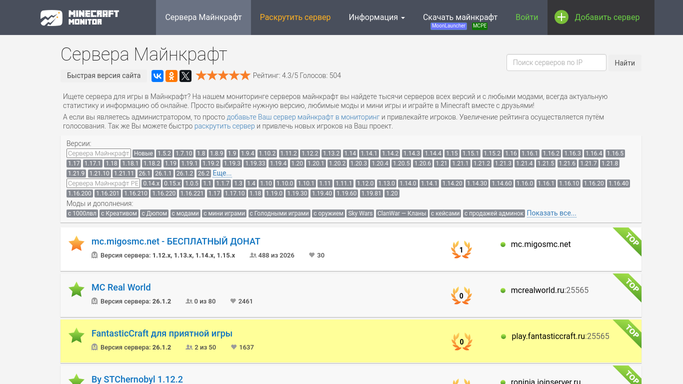Open the Раскрутить сервер menu item
This screenshot has width=683, height=384.
pyautogui.click(x=295, y=17)
